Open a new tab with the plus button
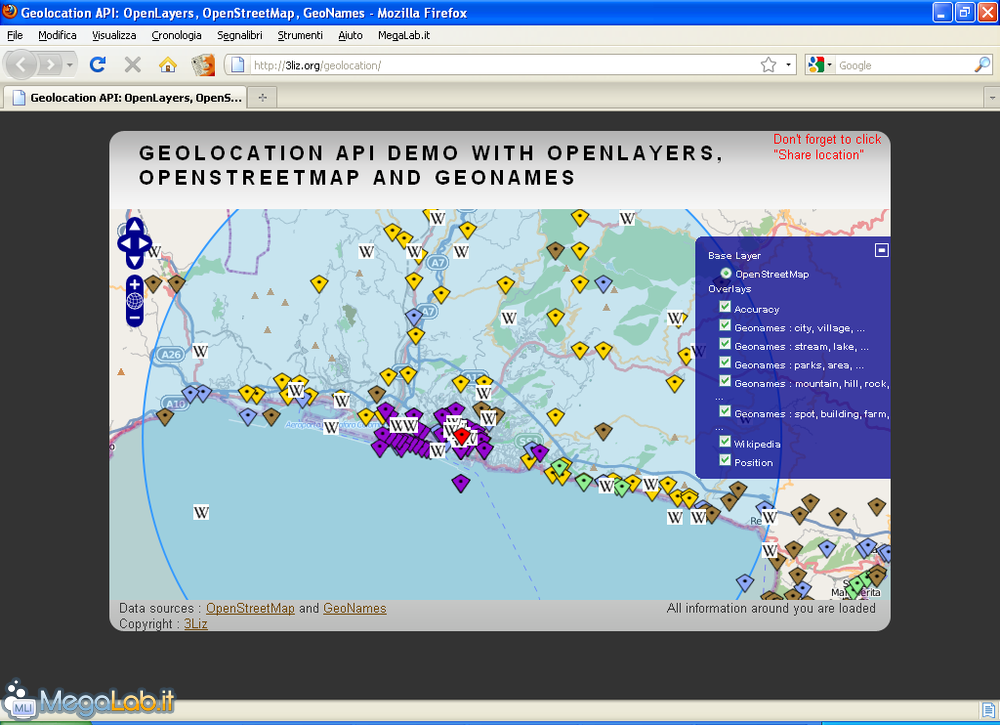Screen dimensions: 1000x725 (262, 98)
